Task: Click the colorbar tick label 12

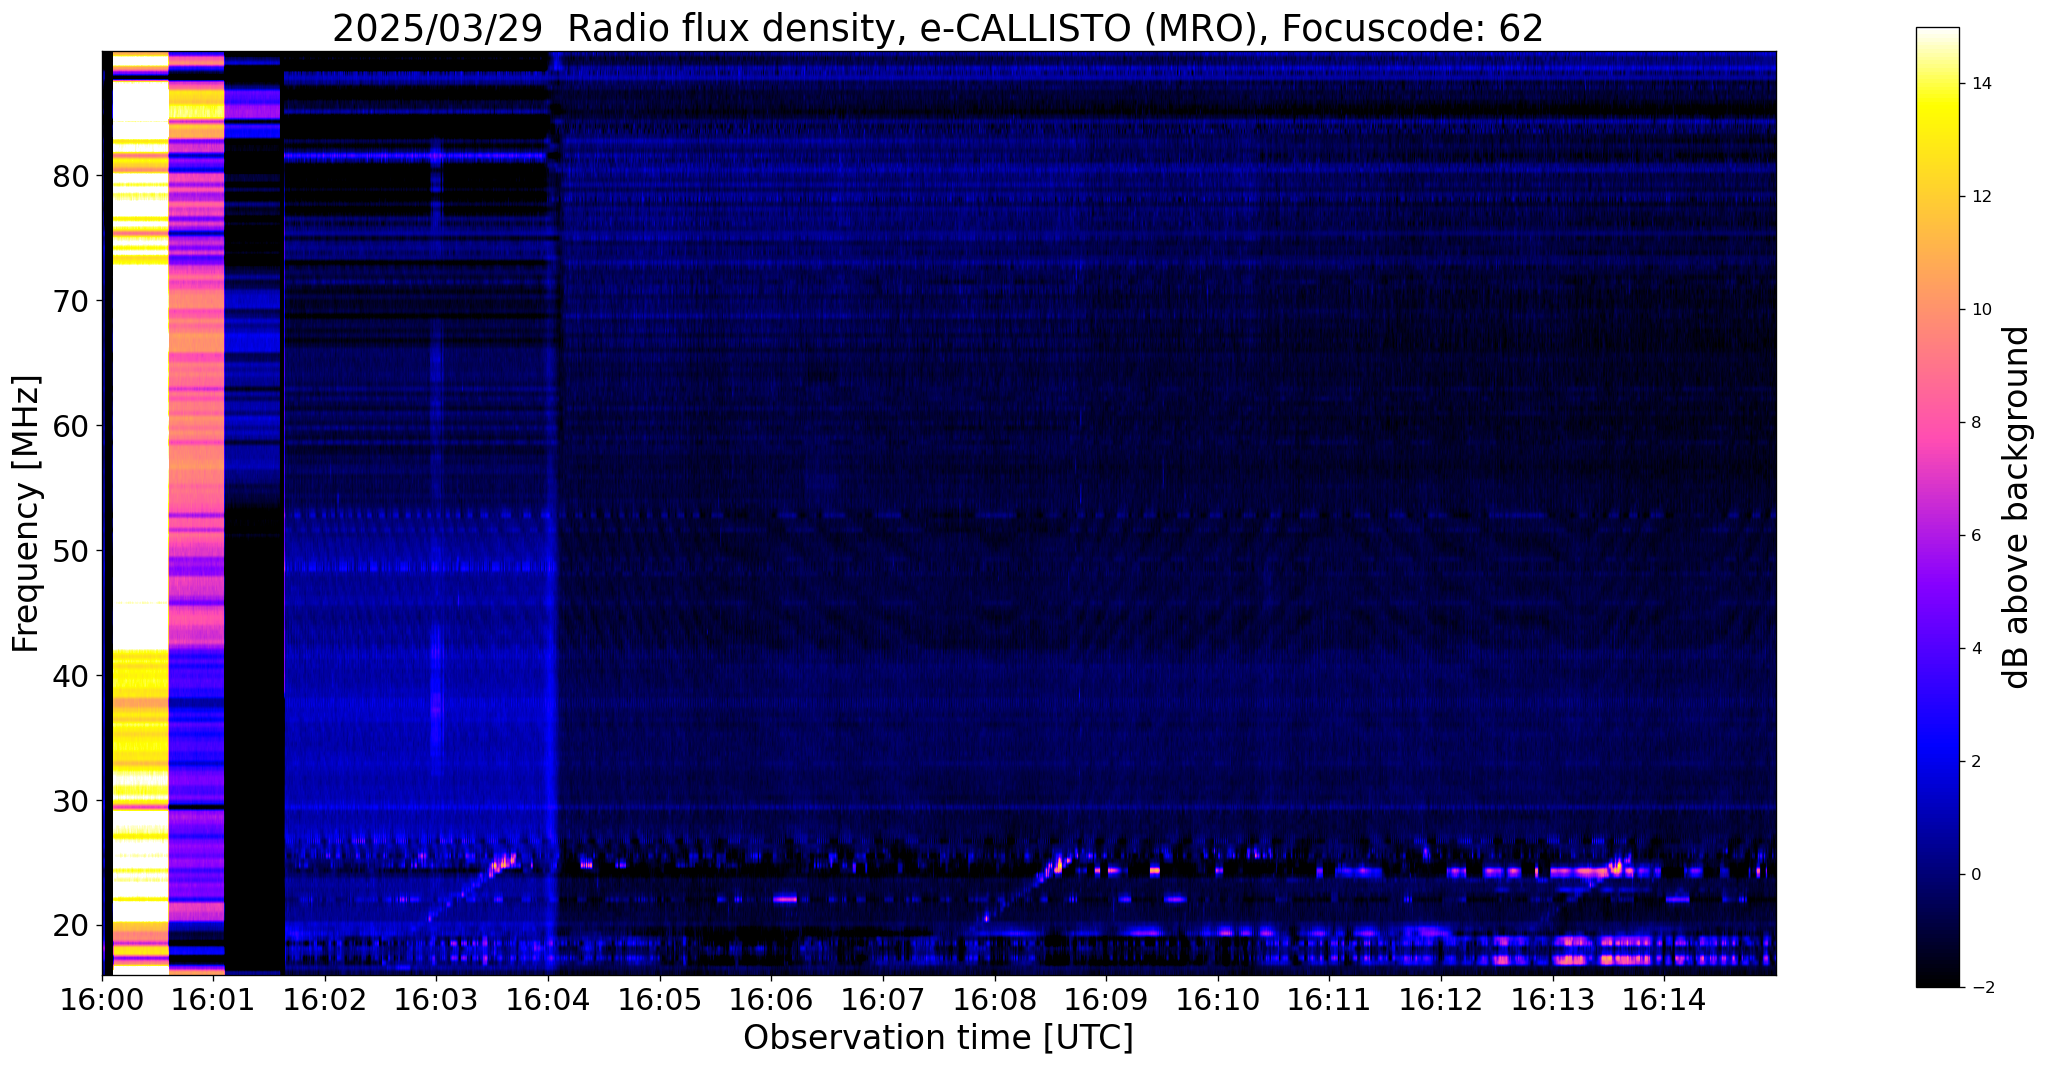Action: [1981, 197]
